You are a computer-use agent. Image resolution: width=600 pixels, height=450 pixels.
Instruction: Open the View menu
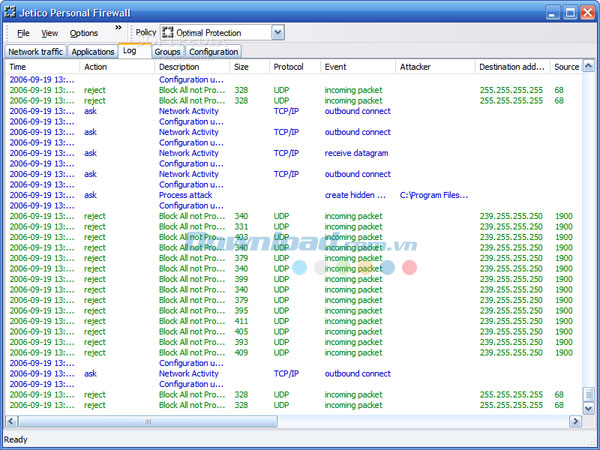50,33
